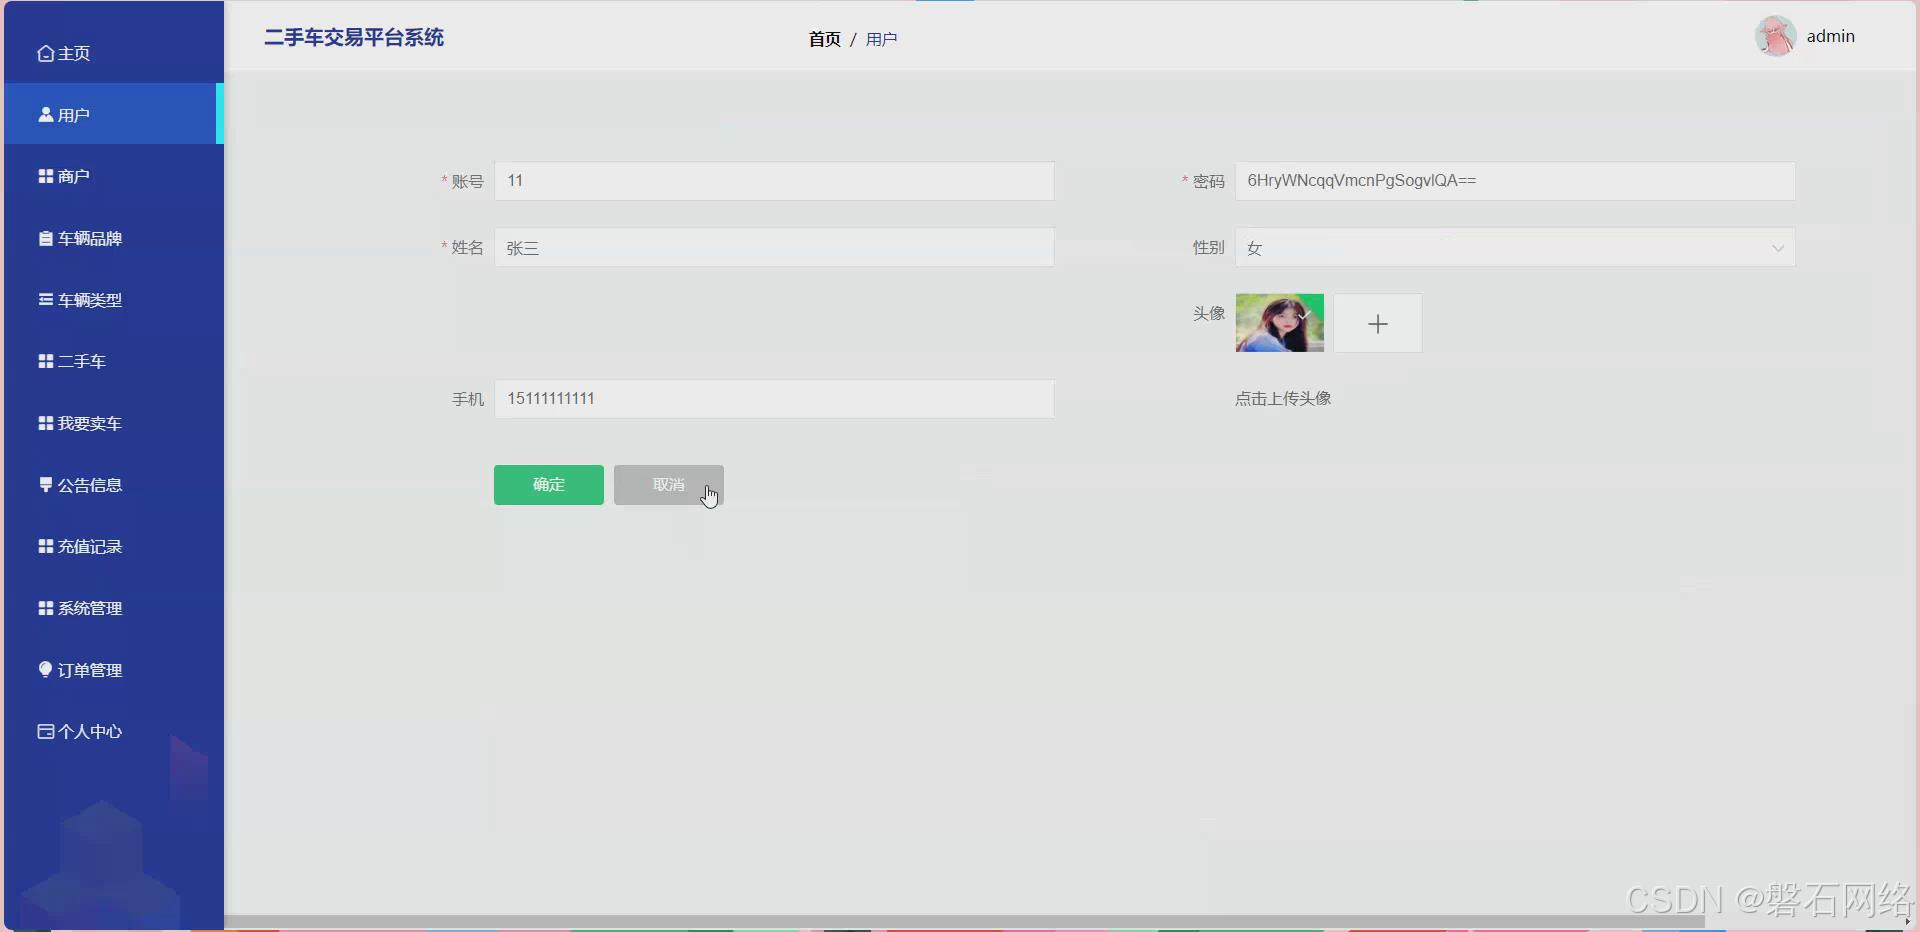The image size is (1920, 932).
Task: Select the 二手车 menu item
Action: (x=114, y=361)
